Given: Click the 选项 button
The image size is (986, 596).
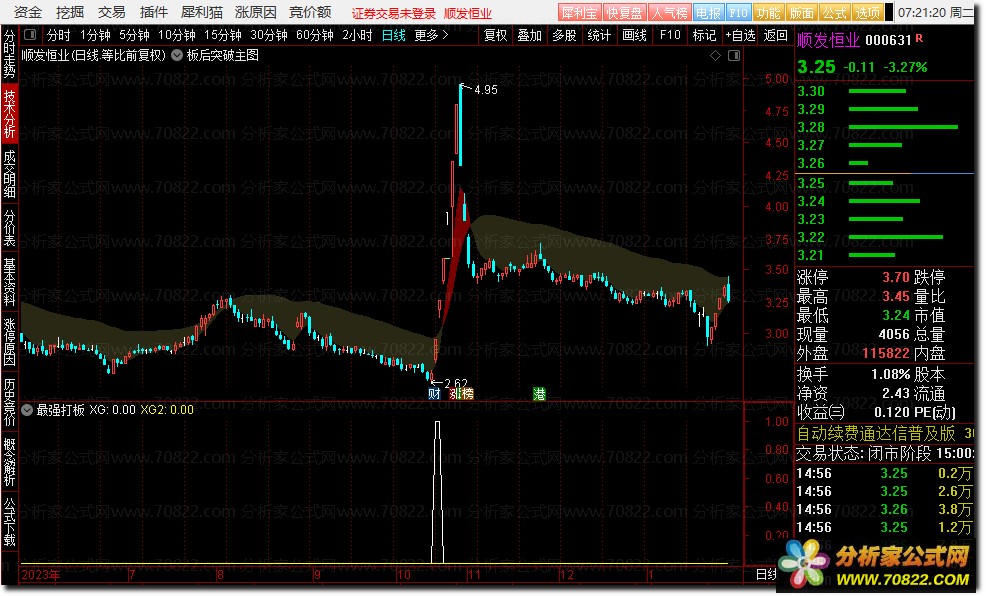Looking at the screenshot, I should [x=868, y=13].
